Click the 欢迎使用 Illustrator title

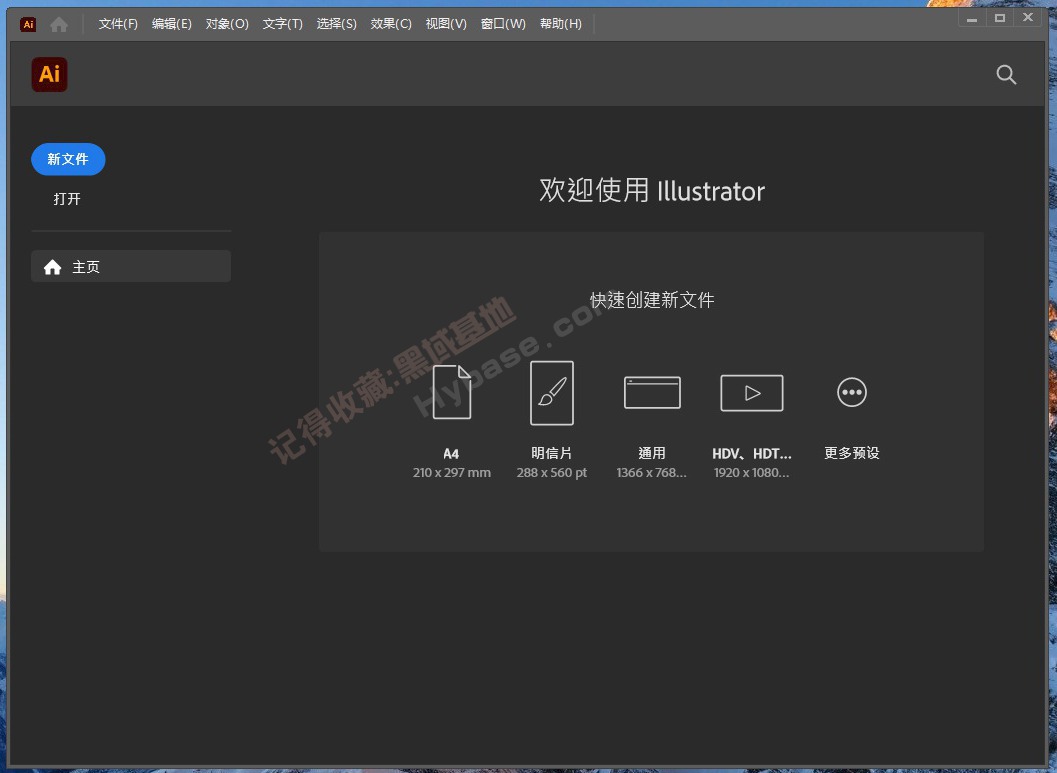point(652,191)
